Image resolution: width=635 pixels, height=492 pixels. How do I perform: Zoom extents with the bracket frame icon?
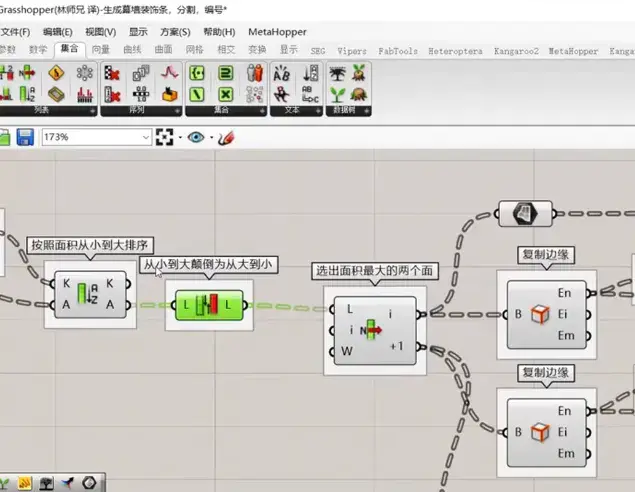click(164, 137)
